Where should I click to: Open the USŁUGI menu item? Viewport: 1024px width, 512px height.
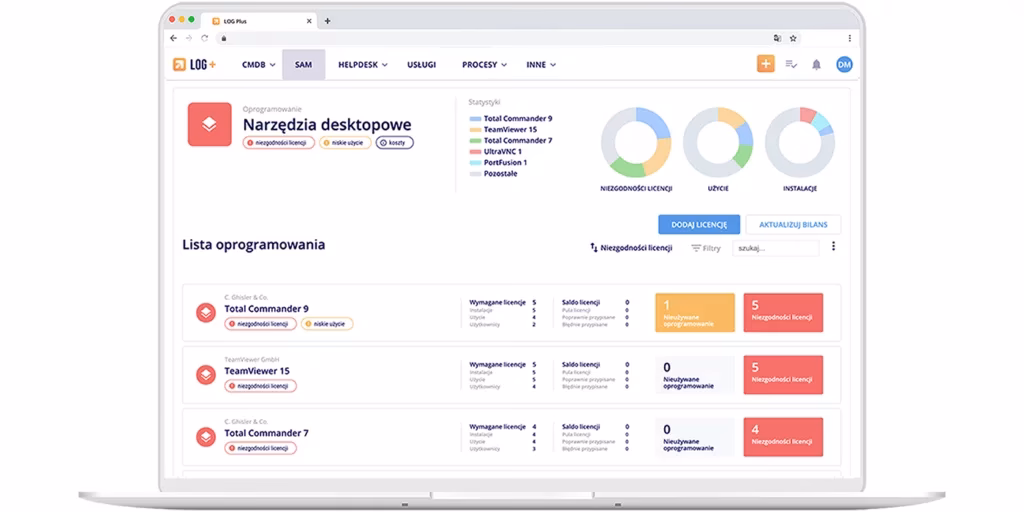(x=421, y=65)
